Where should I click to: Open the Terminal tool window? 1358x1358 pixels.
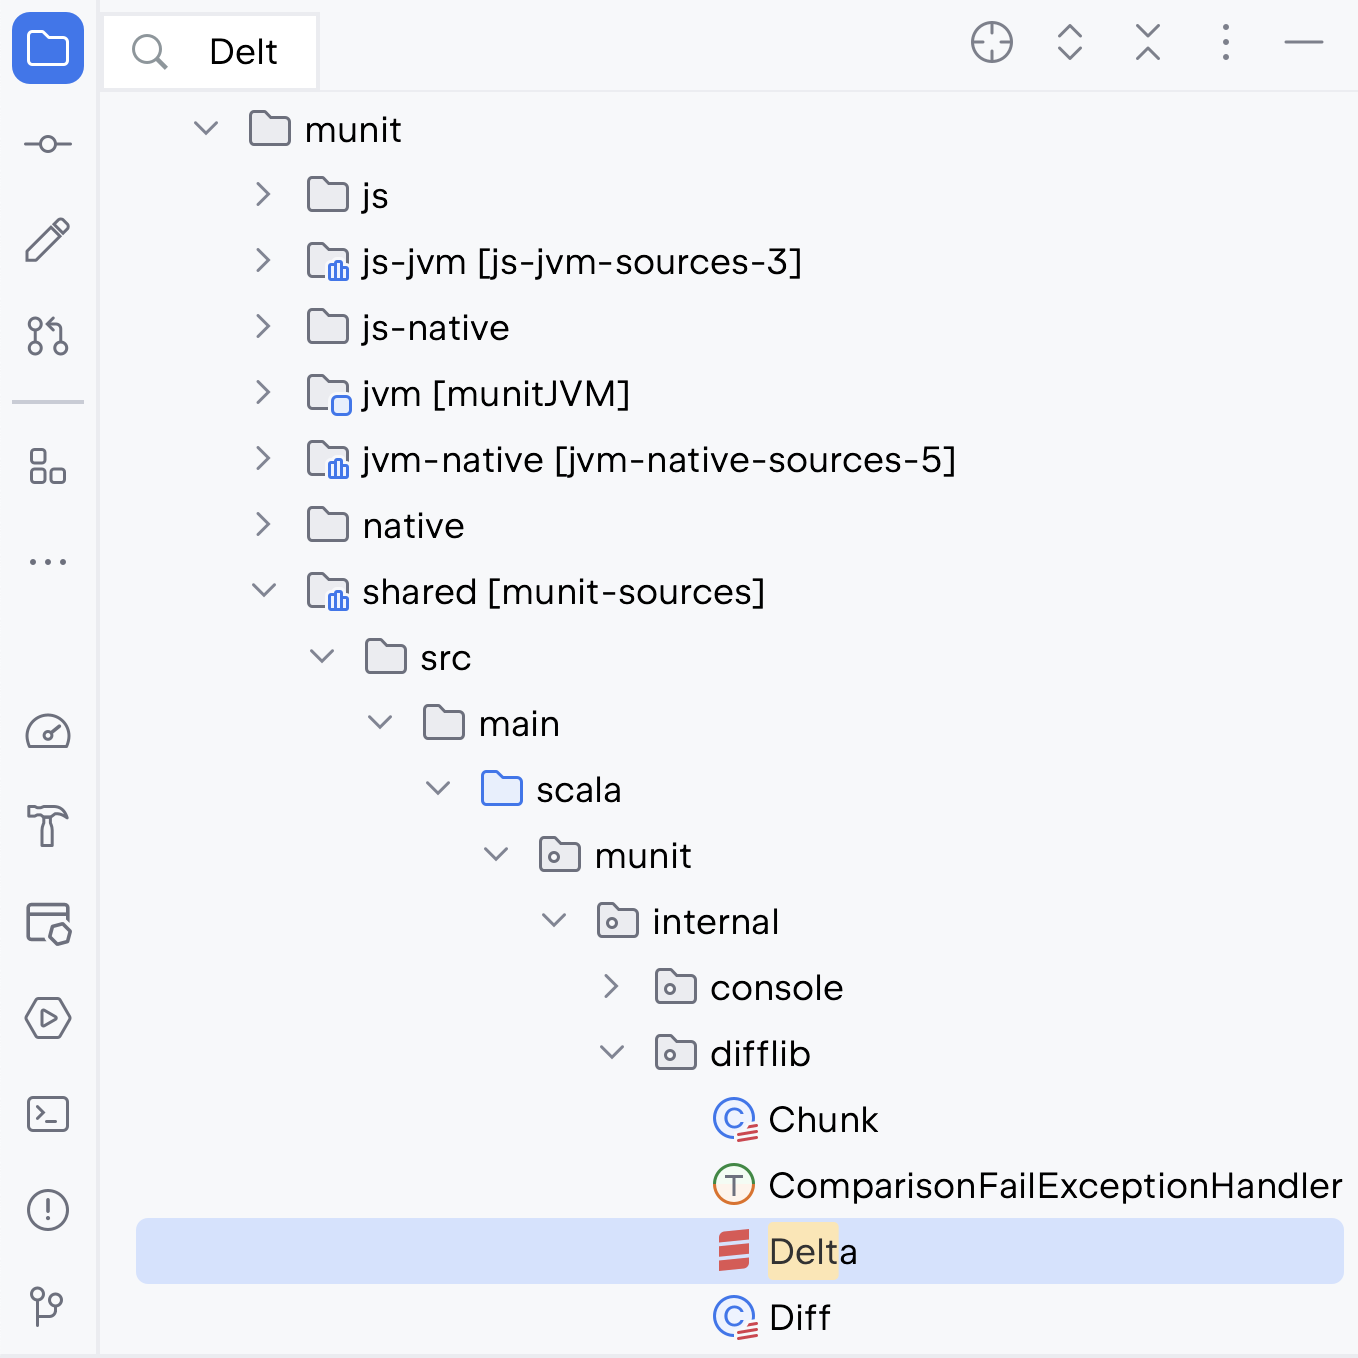[x=48, y=1114]
